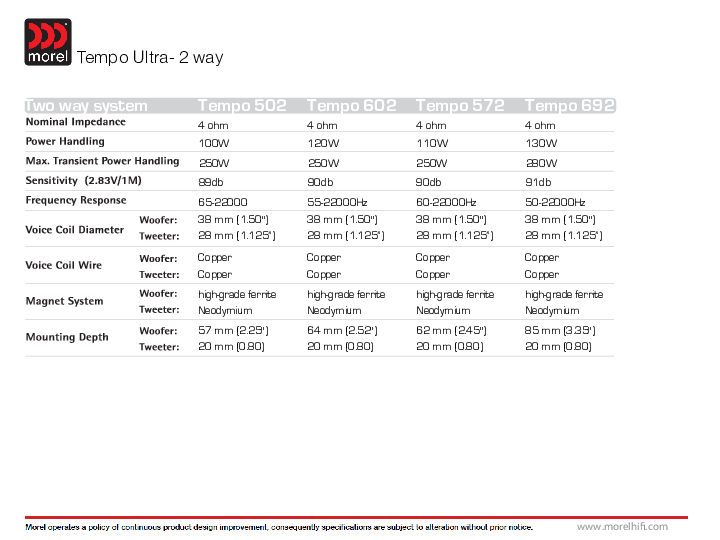The image size is (720, 540).
Task: Click the 'Mounting Depth' row label
Action: point(67,337)
